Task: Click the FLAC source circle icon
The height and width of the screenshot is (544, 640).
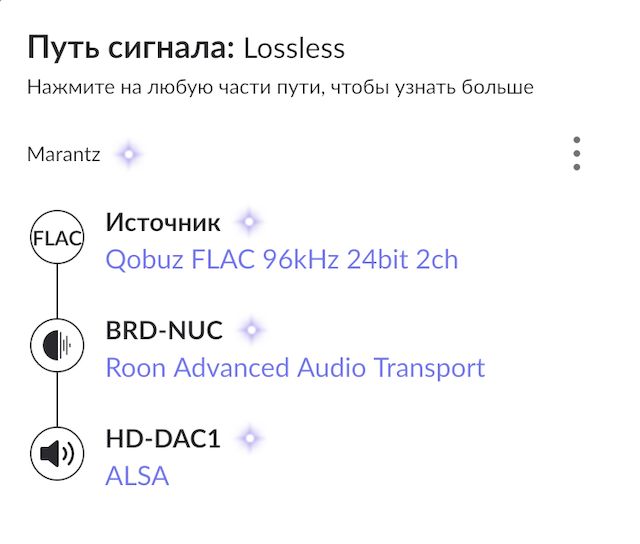Action: pyautogui.click(x=57, y=239)
